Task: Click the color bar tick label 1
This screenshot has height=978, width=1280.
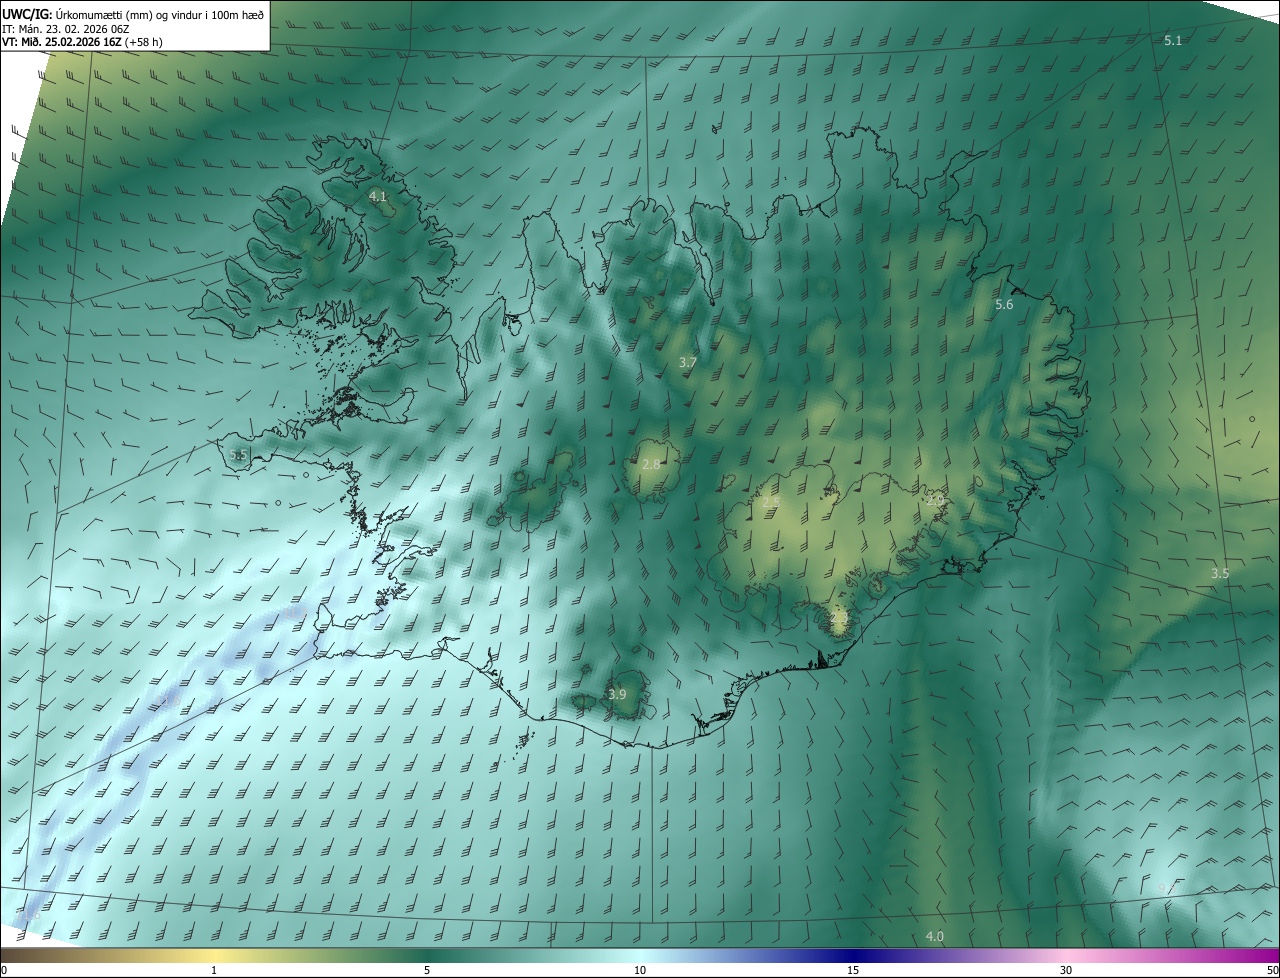Action: (214, 971)
